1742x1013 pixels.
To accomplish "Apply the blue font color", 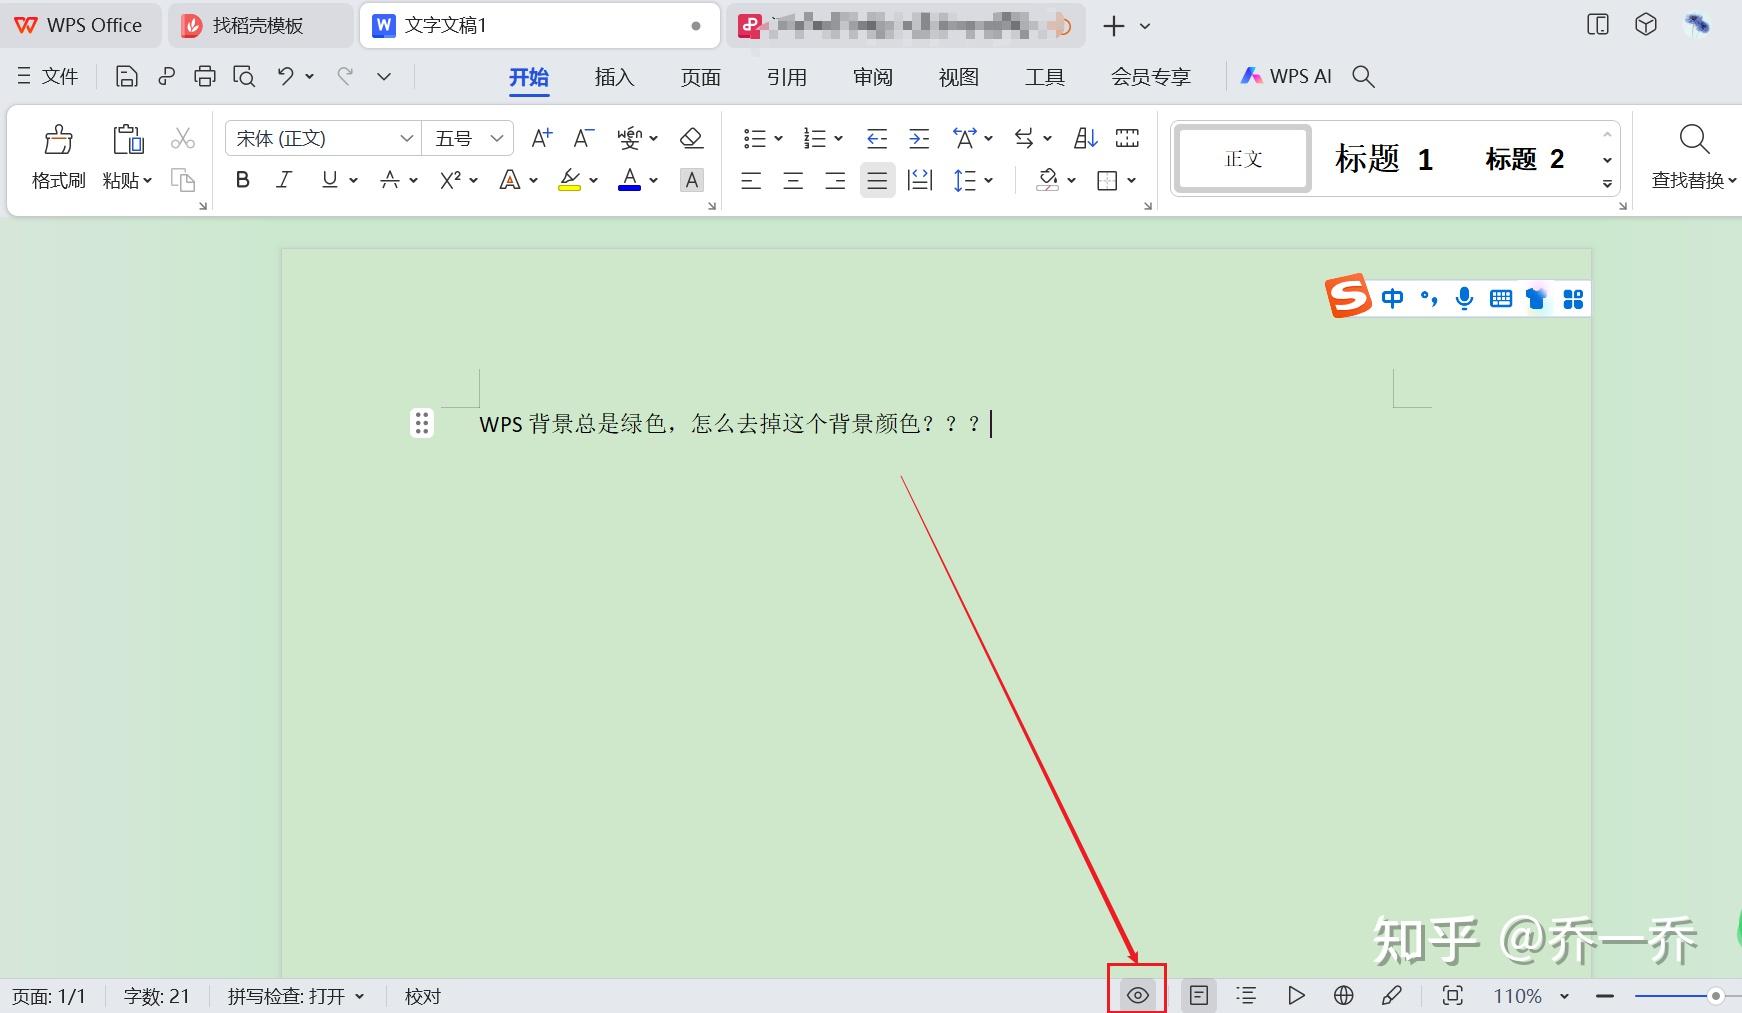I will [x=629, y=180].
